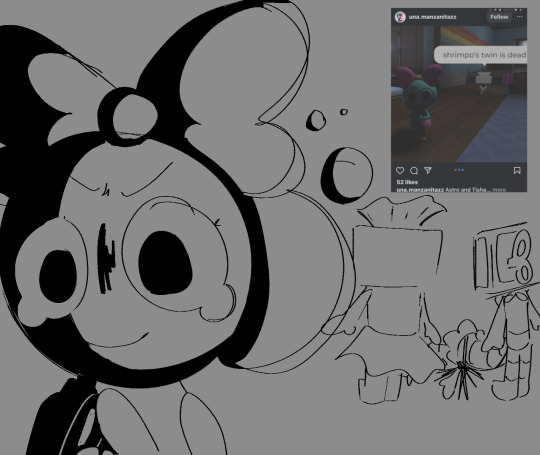Viewport: 540px width, 455px height.
Task: Click 'shrimpo's twin is dead' chat bubble
Action: point(481,55)
